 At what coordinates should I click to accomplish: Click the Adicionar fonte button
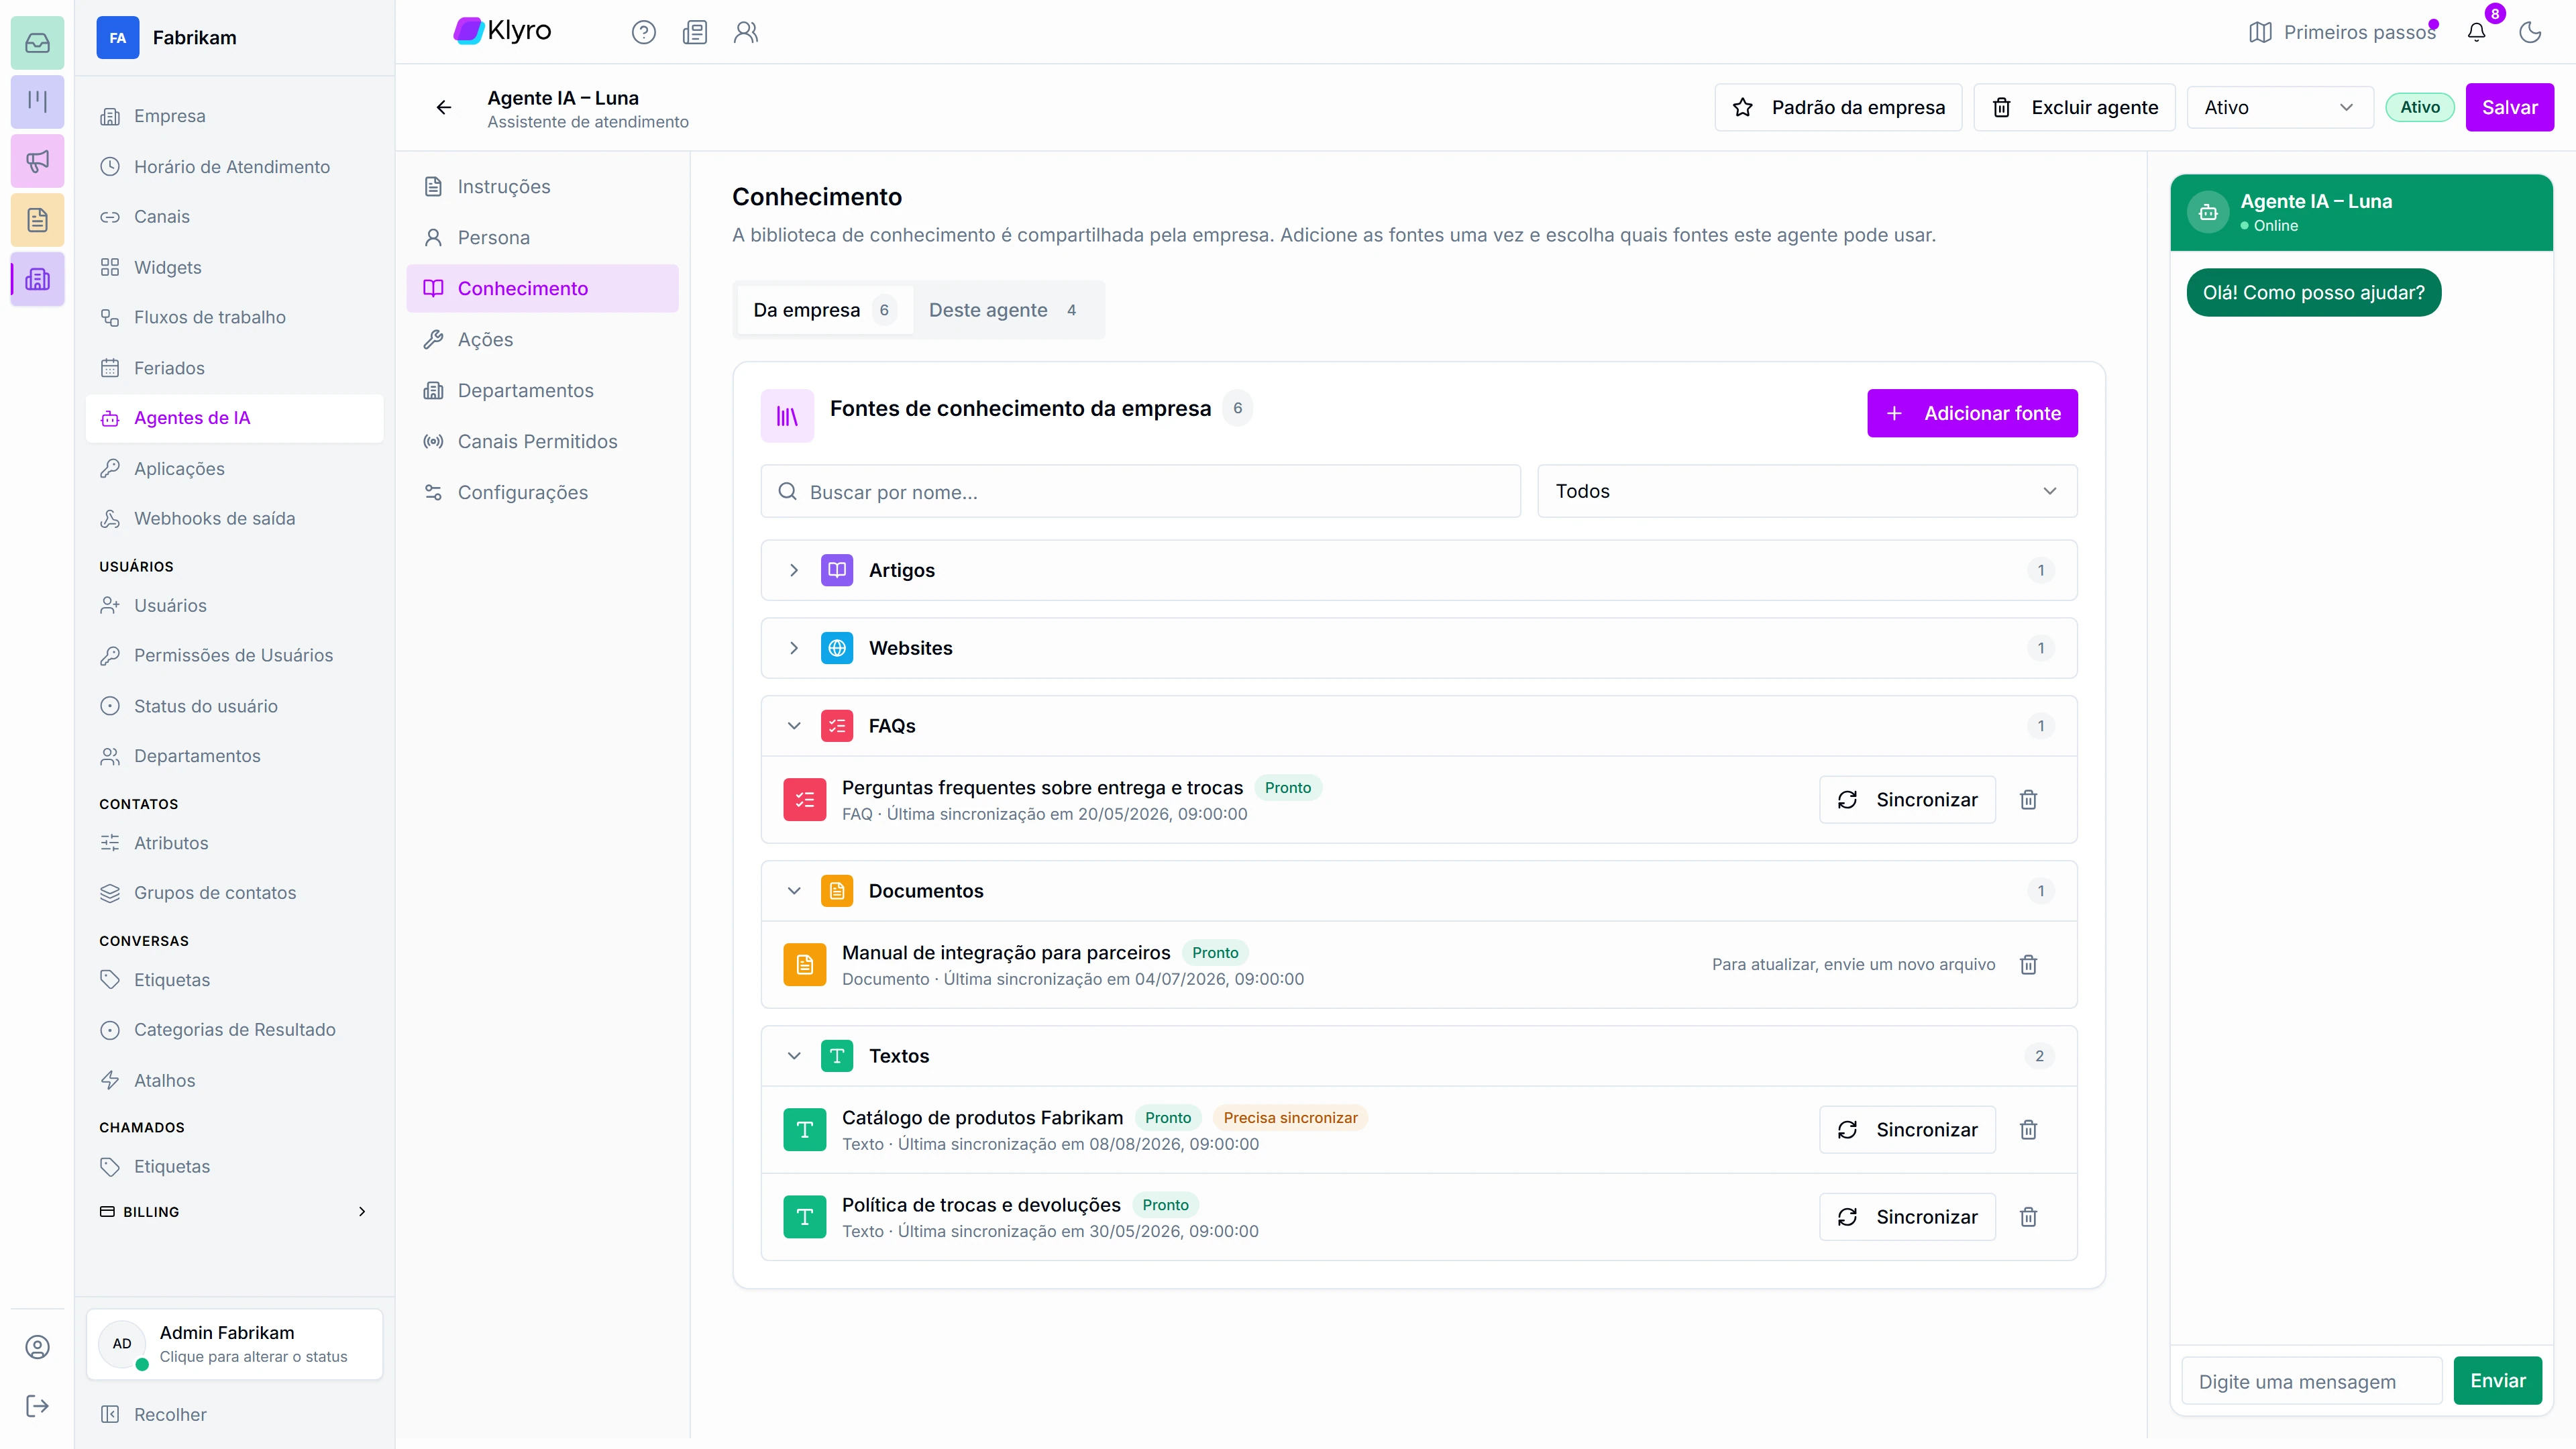click(1972, 413)
